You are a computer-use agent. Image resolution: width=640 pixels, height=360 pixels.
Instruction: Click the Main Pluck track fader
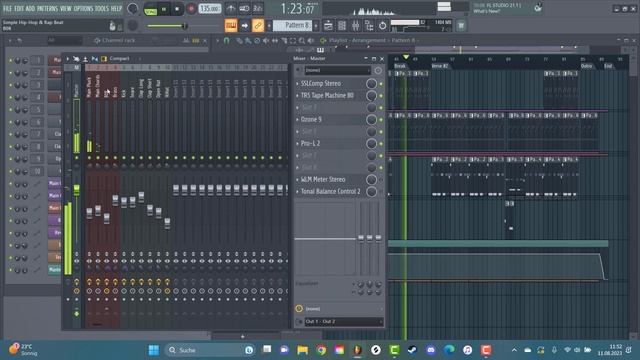coord(89,213)
